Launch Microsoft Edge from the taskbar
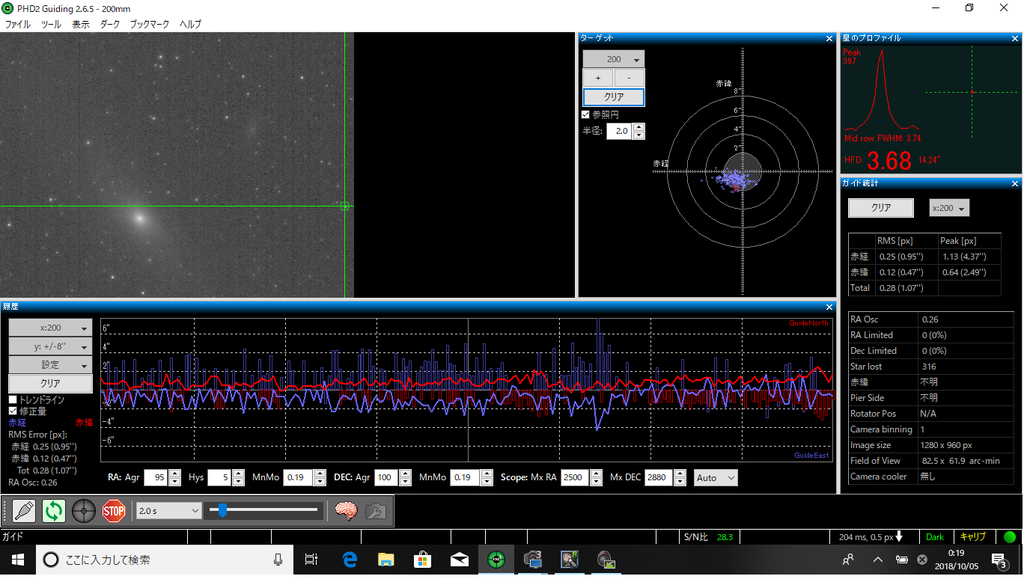The height and width of the screenshot is (585, 1024). tap(349, 560)
